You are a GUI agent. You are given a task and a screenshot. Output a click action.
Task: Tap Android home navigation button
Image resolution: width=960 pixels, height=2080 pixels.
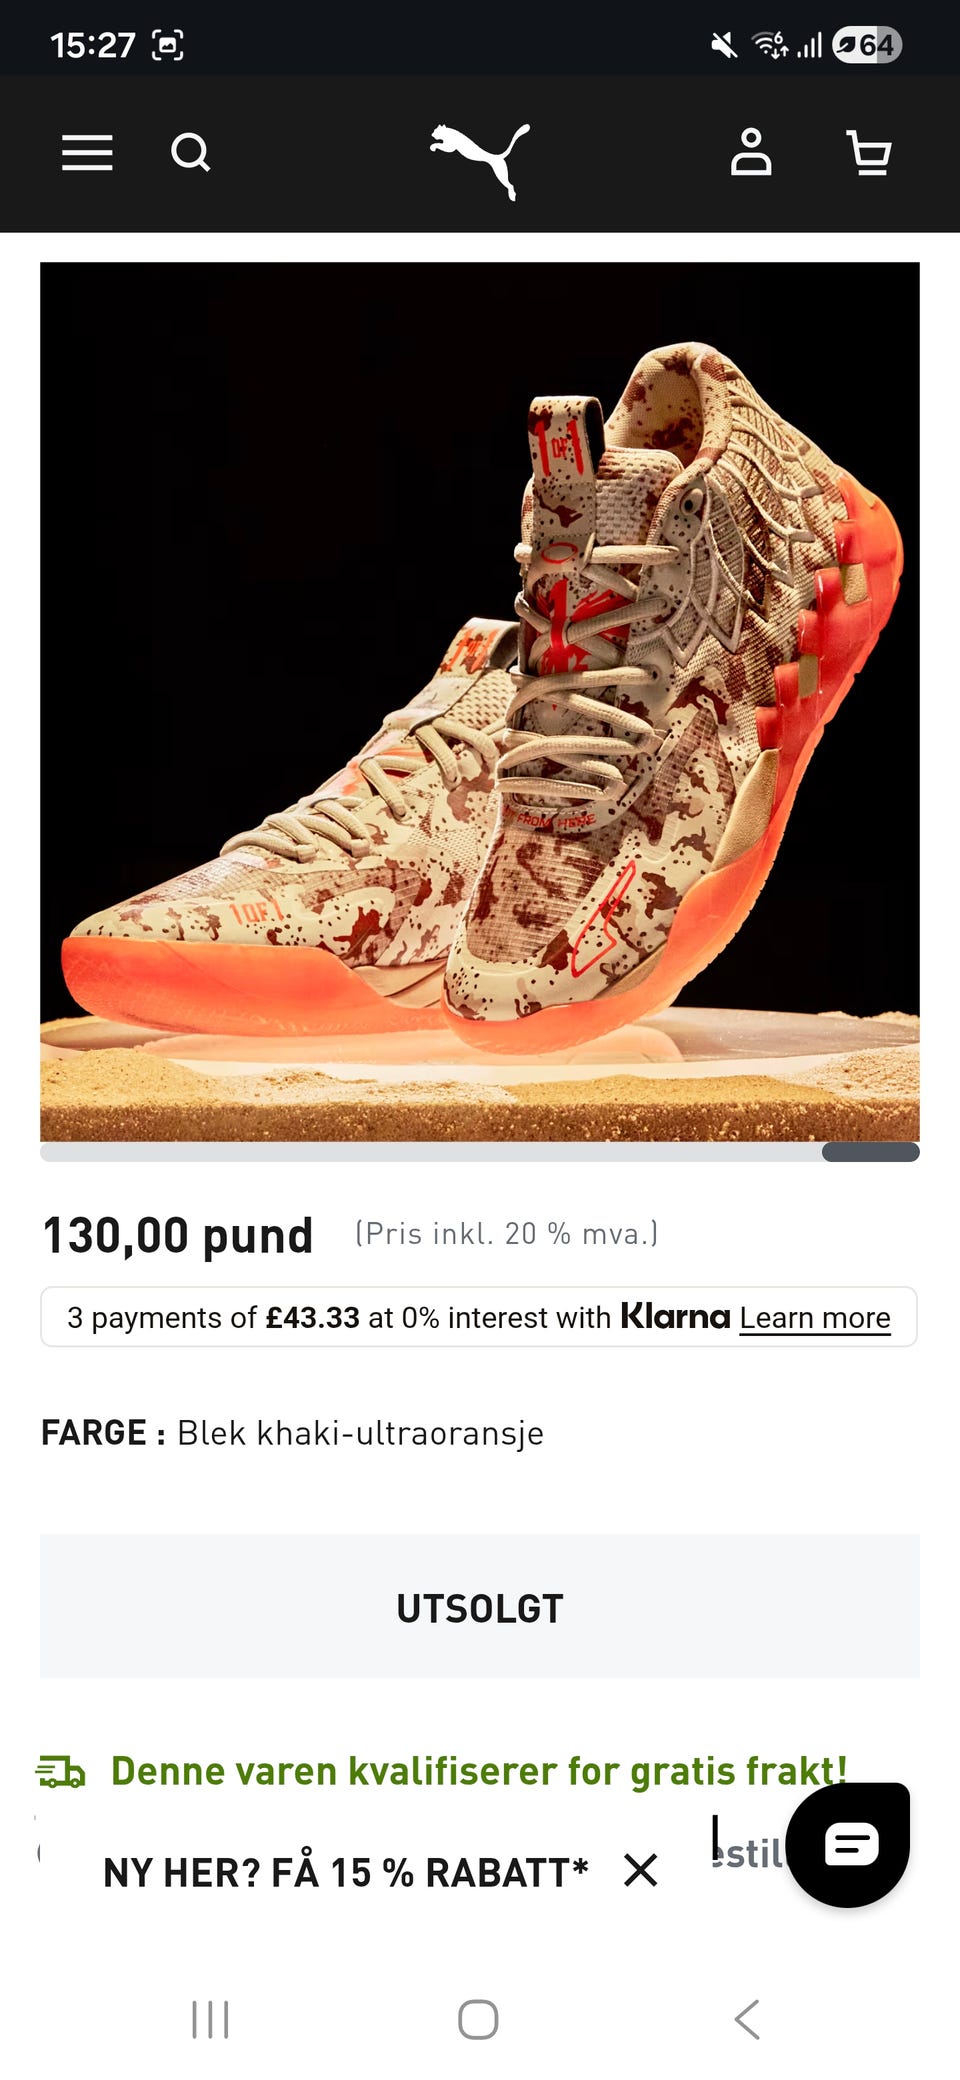point(478,2019)
